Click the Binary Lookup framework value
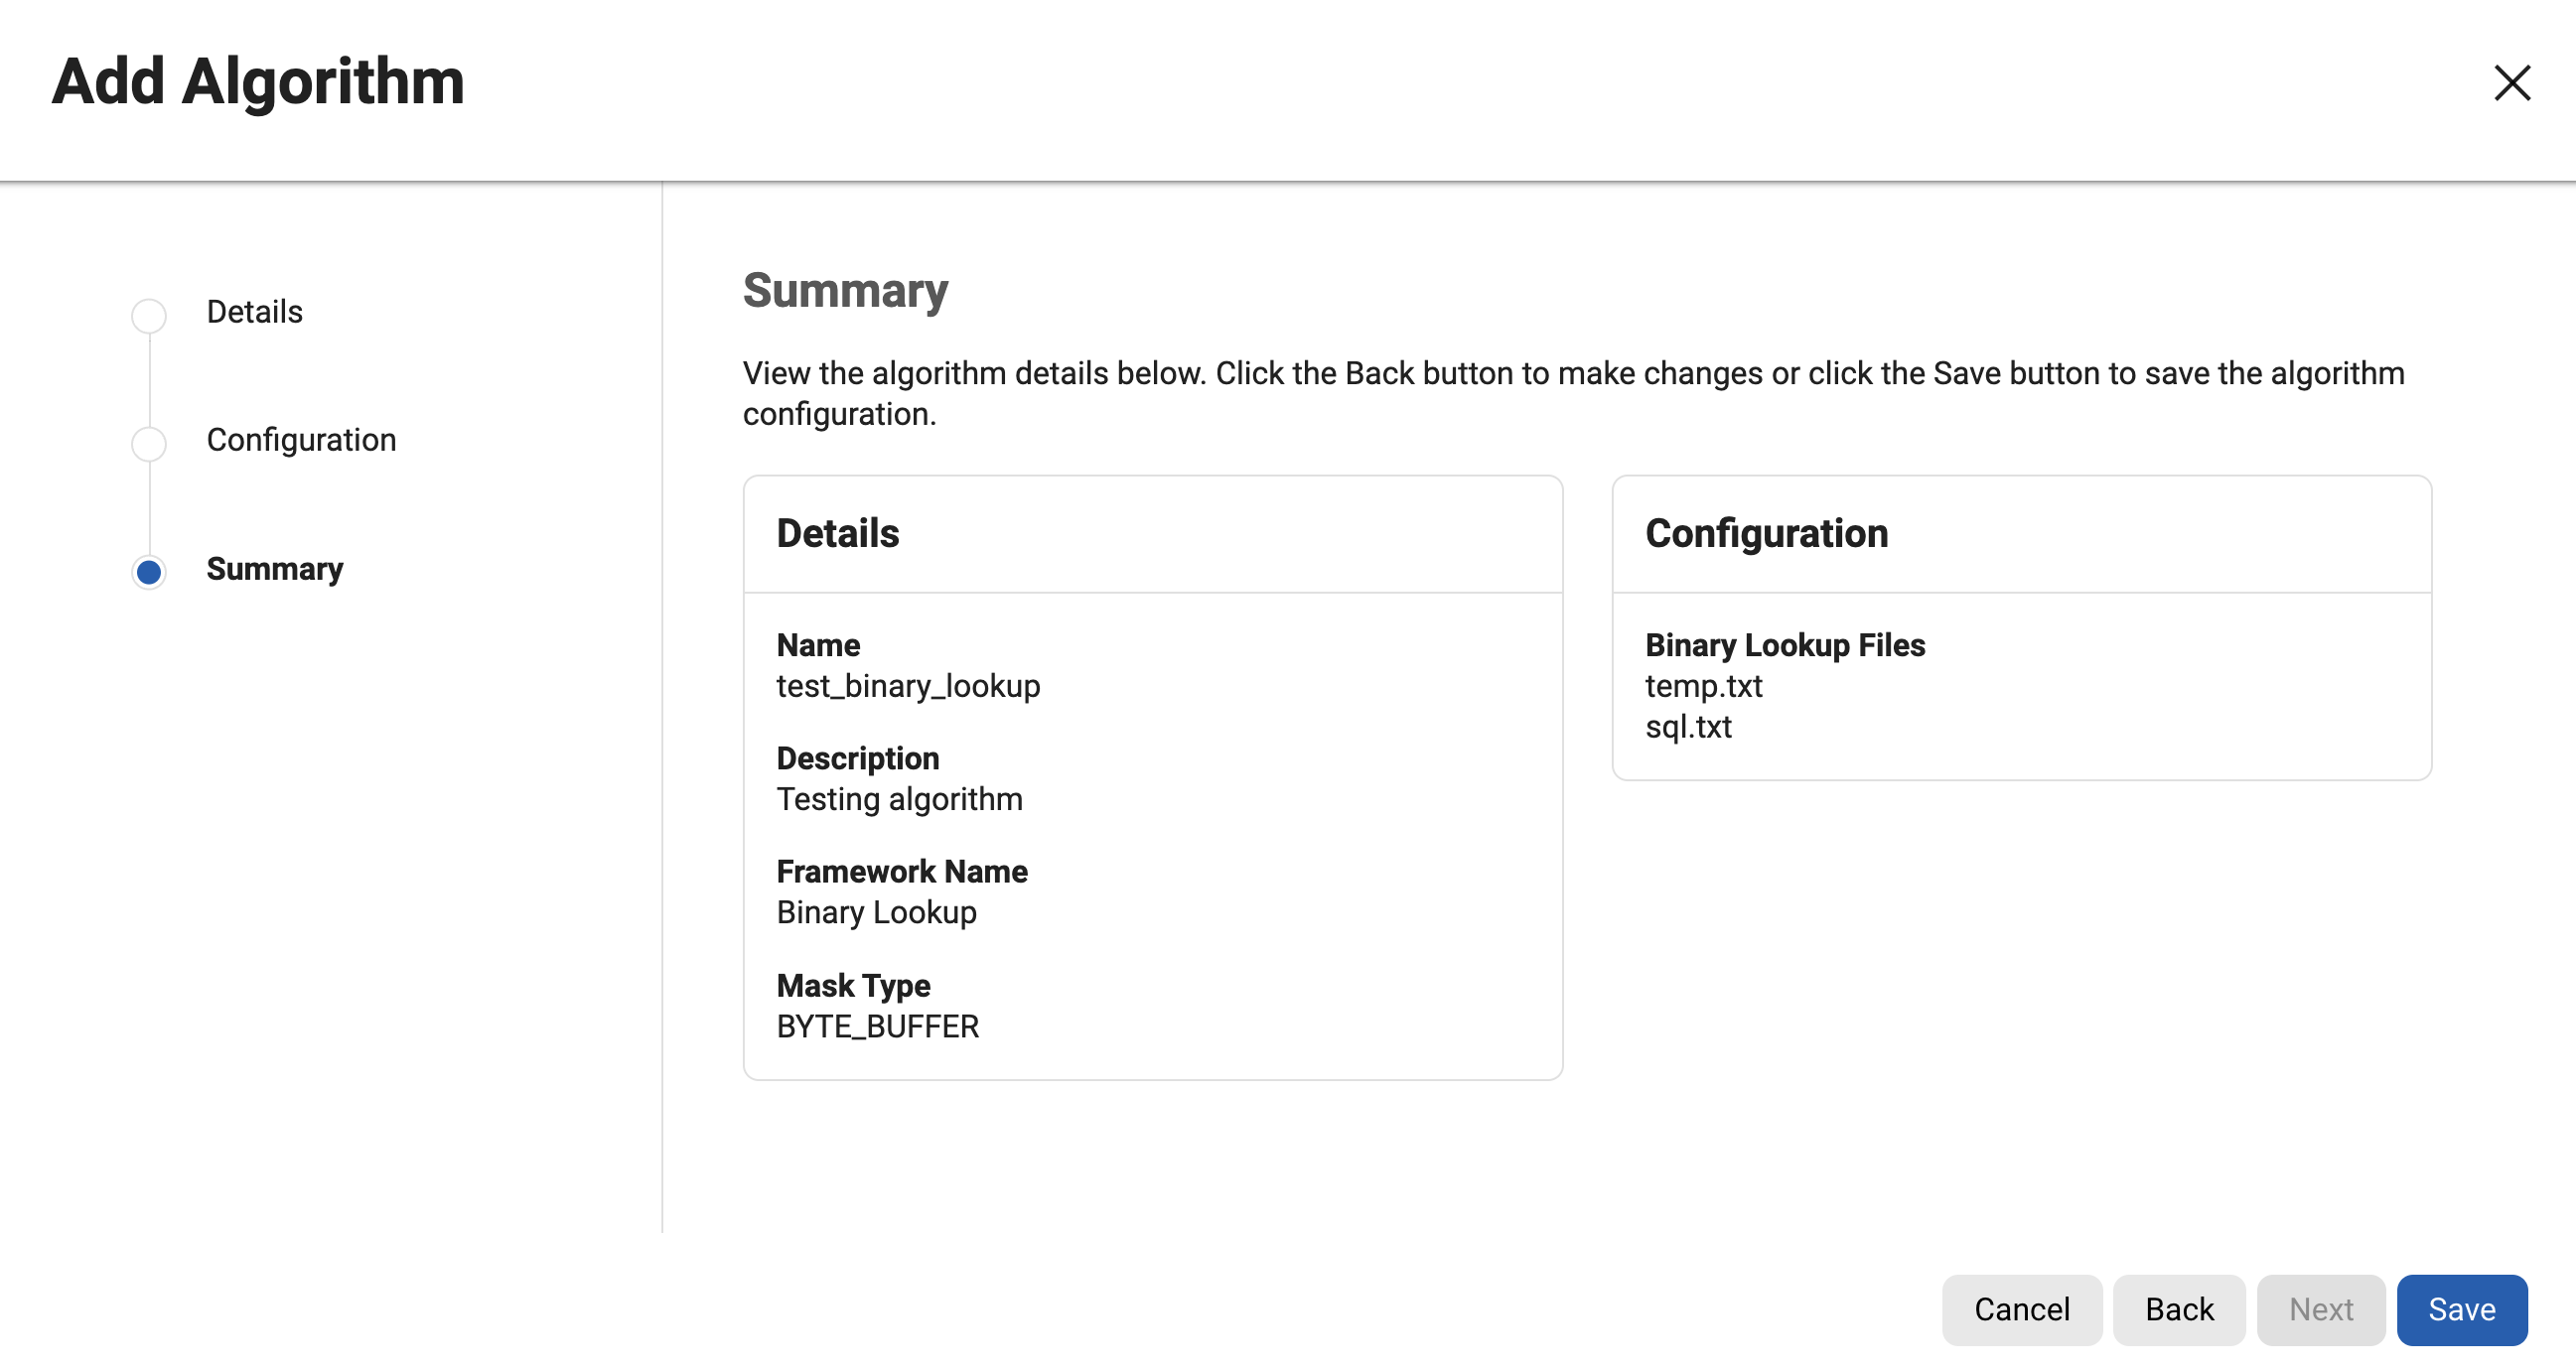 tap(876, 912)
